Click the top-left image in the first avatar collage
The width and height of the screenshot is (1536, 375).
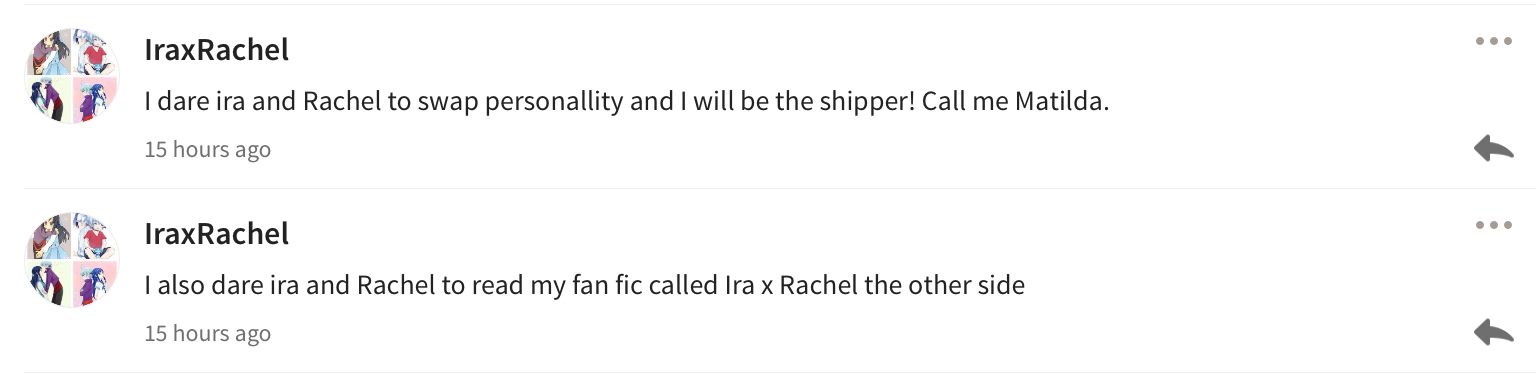[x=48, y=52]
